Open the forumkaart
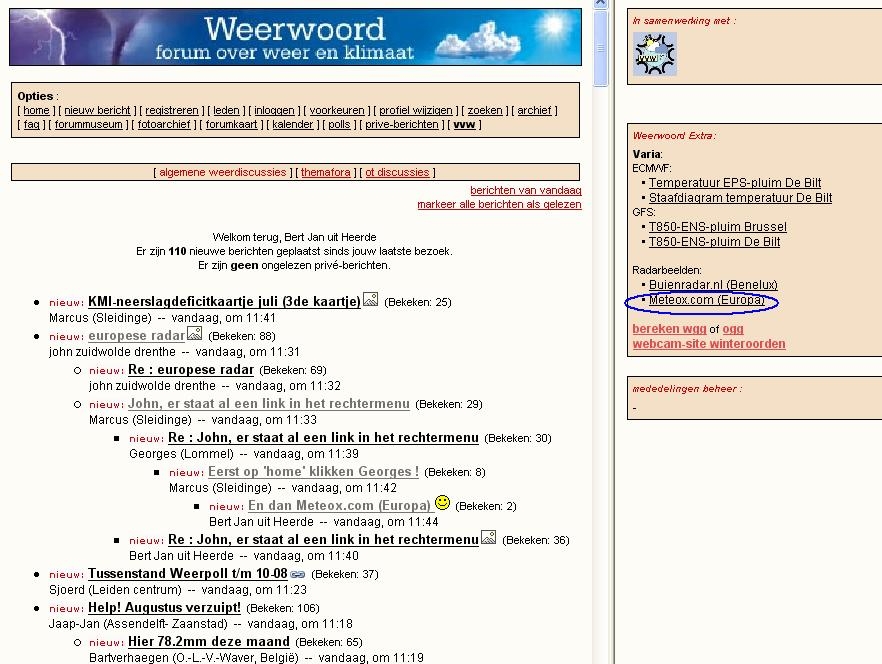 pyautogui.click(x=231, y=124)
